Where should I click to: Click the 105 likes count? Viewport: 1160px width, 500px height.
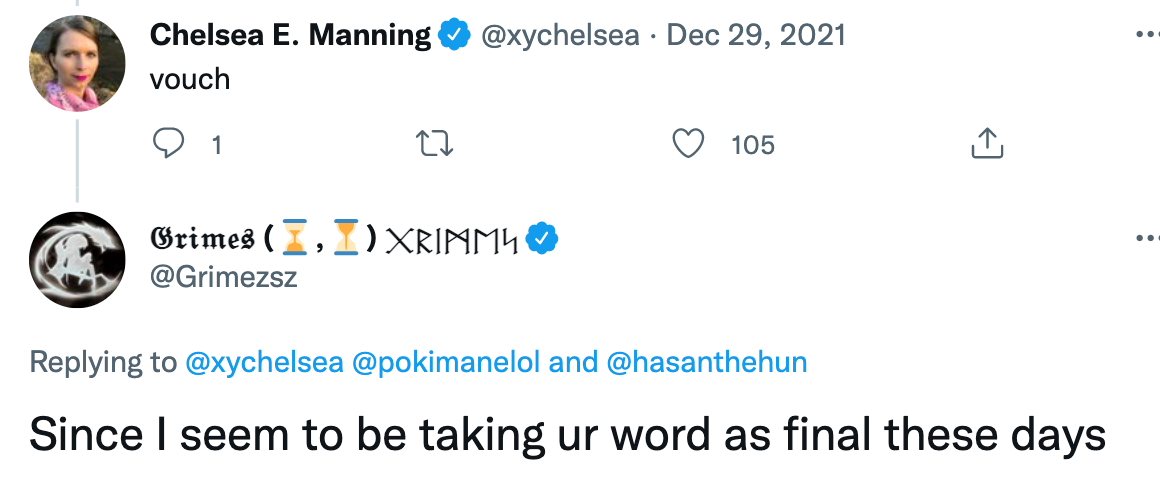pos(753,145)
